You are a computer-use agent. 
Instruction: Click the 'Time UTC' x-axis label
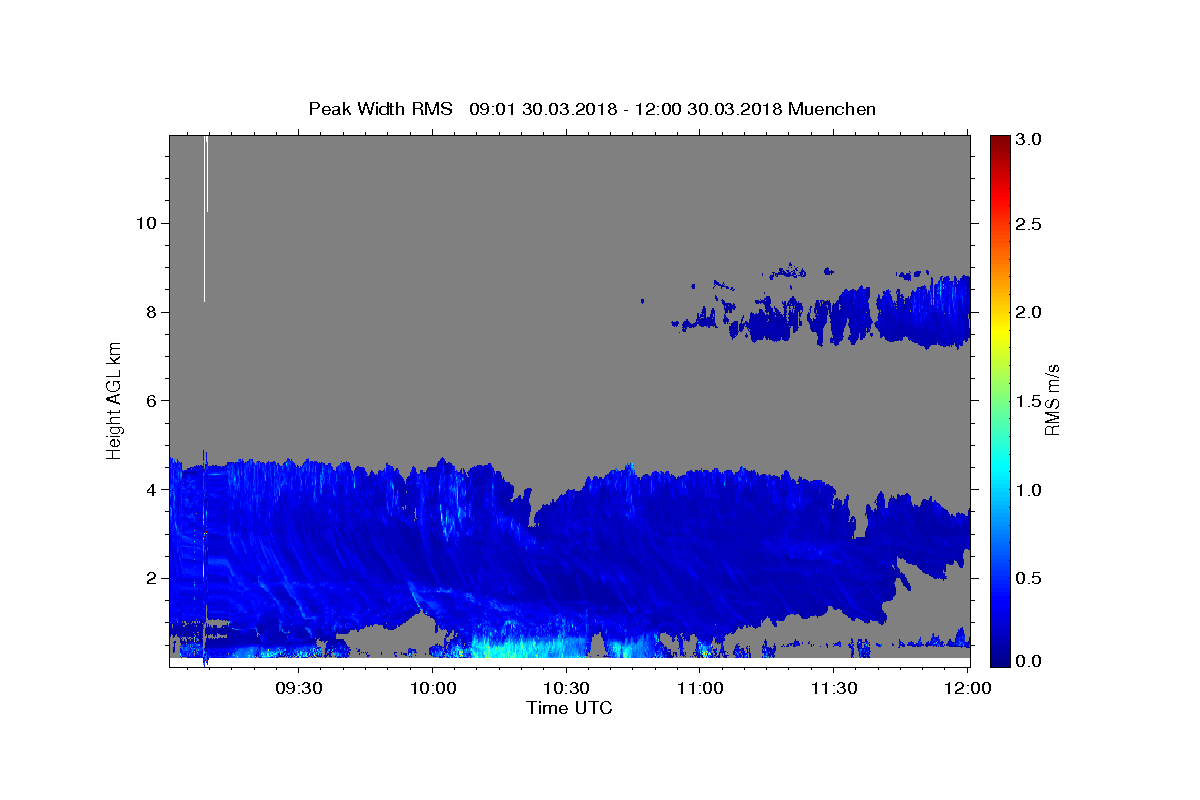(569, 708)
